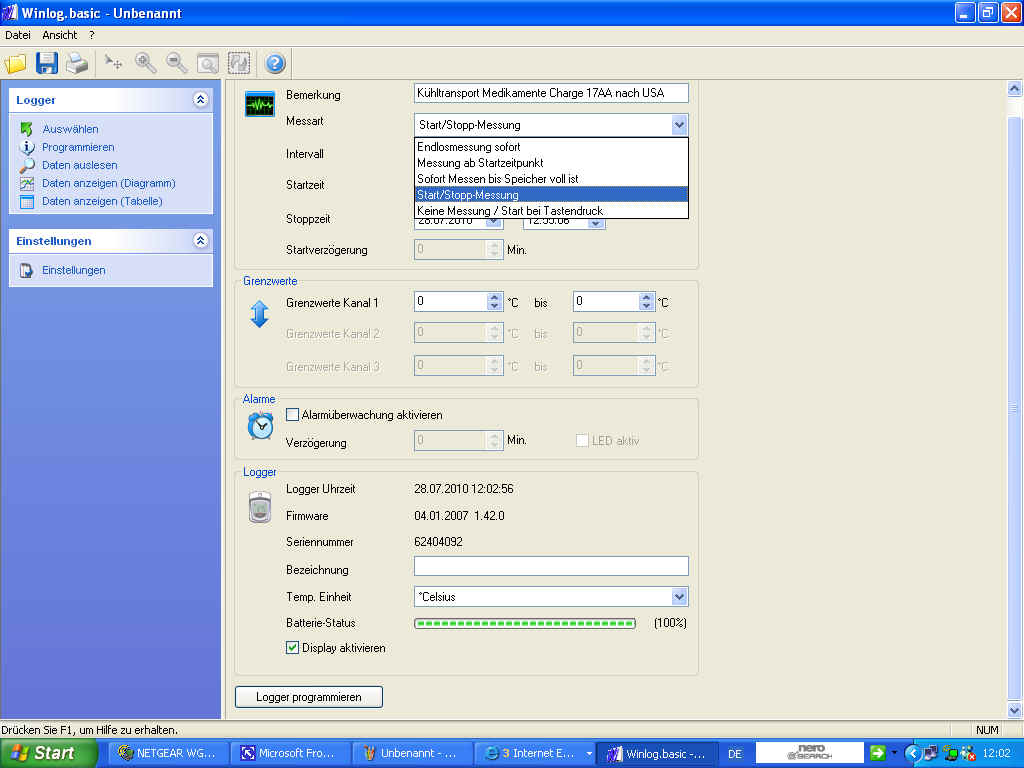Click the zoom-to-fit toolbar icon

tap(208, 63)
